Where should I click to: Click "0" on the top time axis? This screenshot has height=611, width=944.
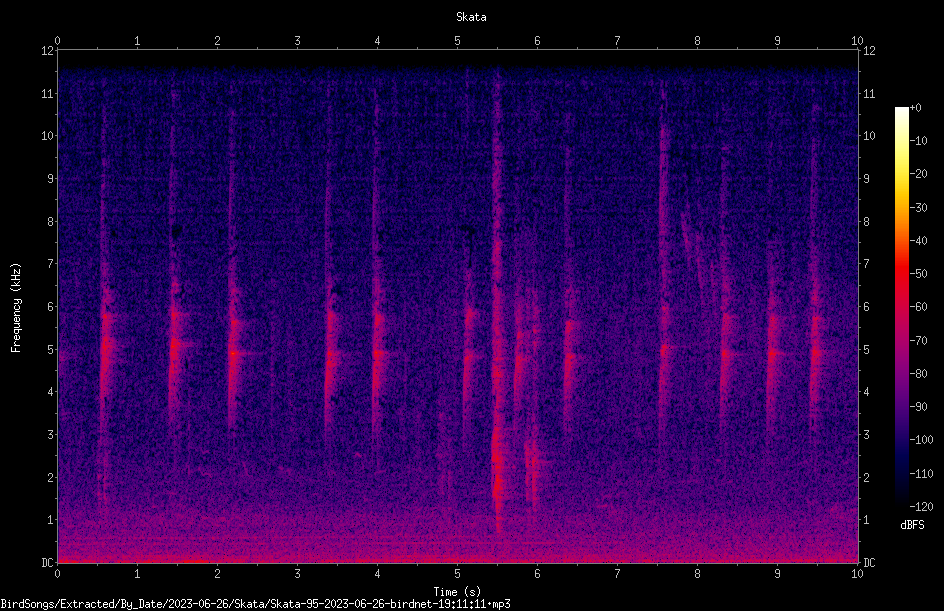pyautogui.click(x=57, y=41)
